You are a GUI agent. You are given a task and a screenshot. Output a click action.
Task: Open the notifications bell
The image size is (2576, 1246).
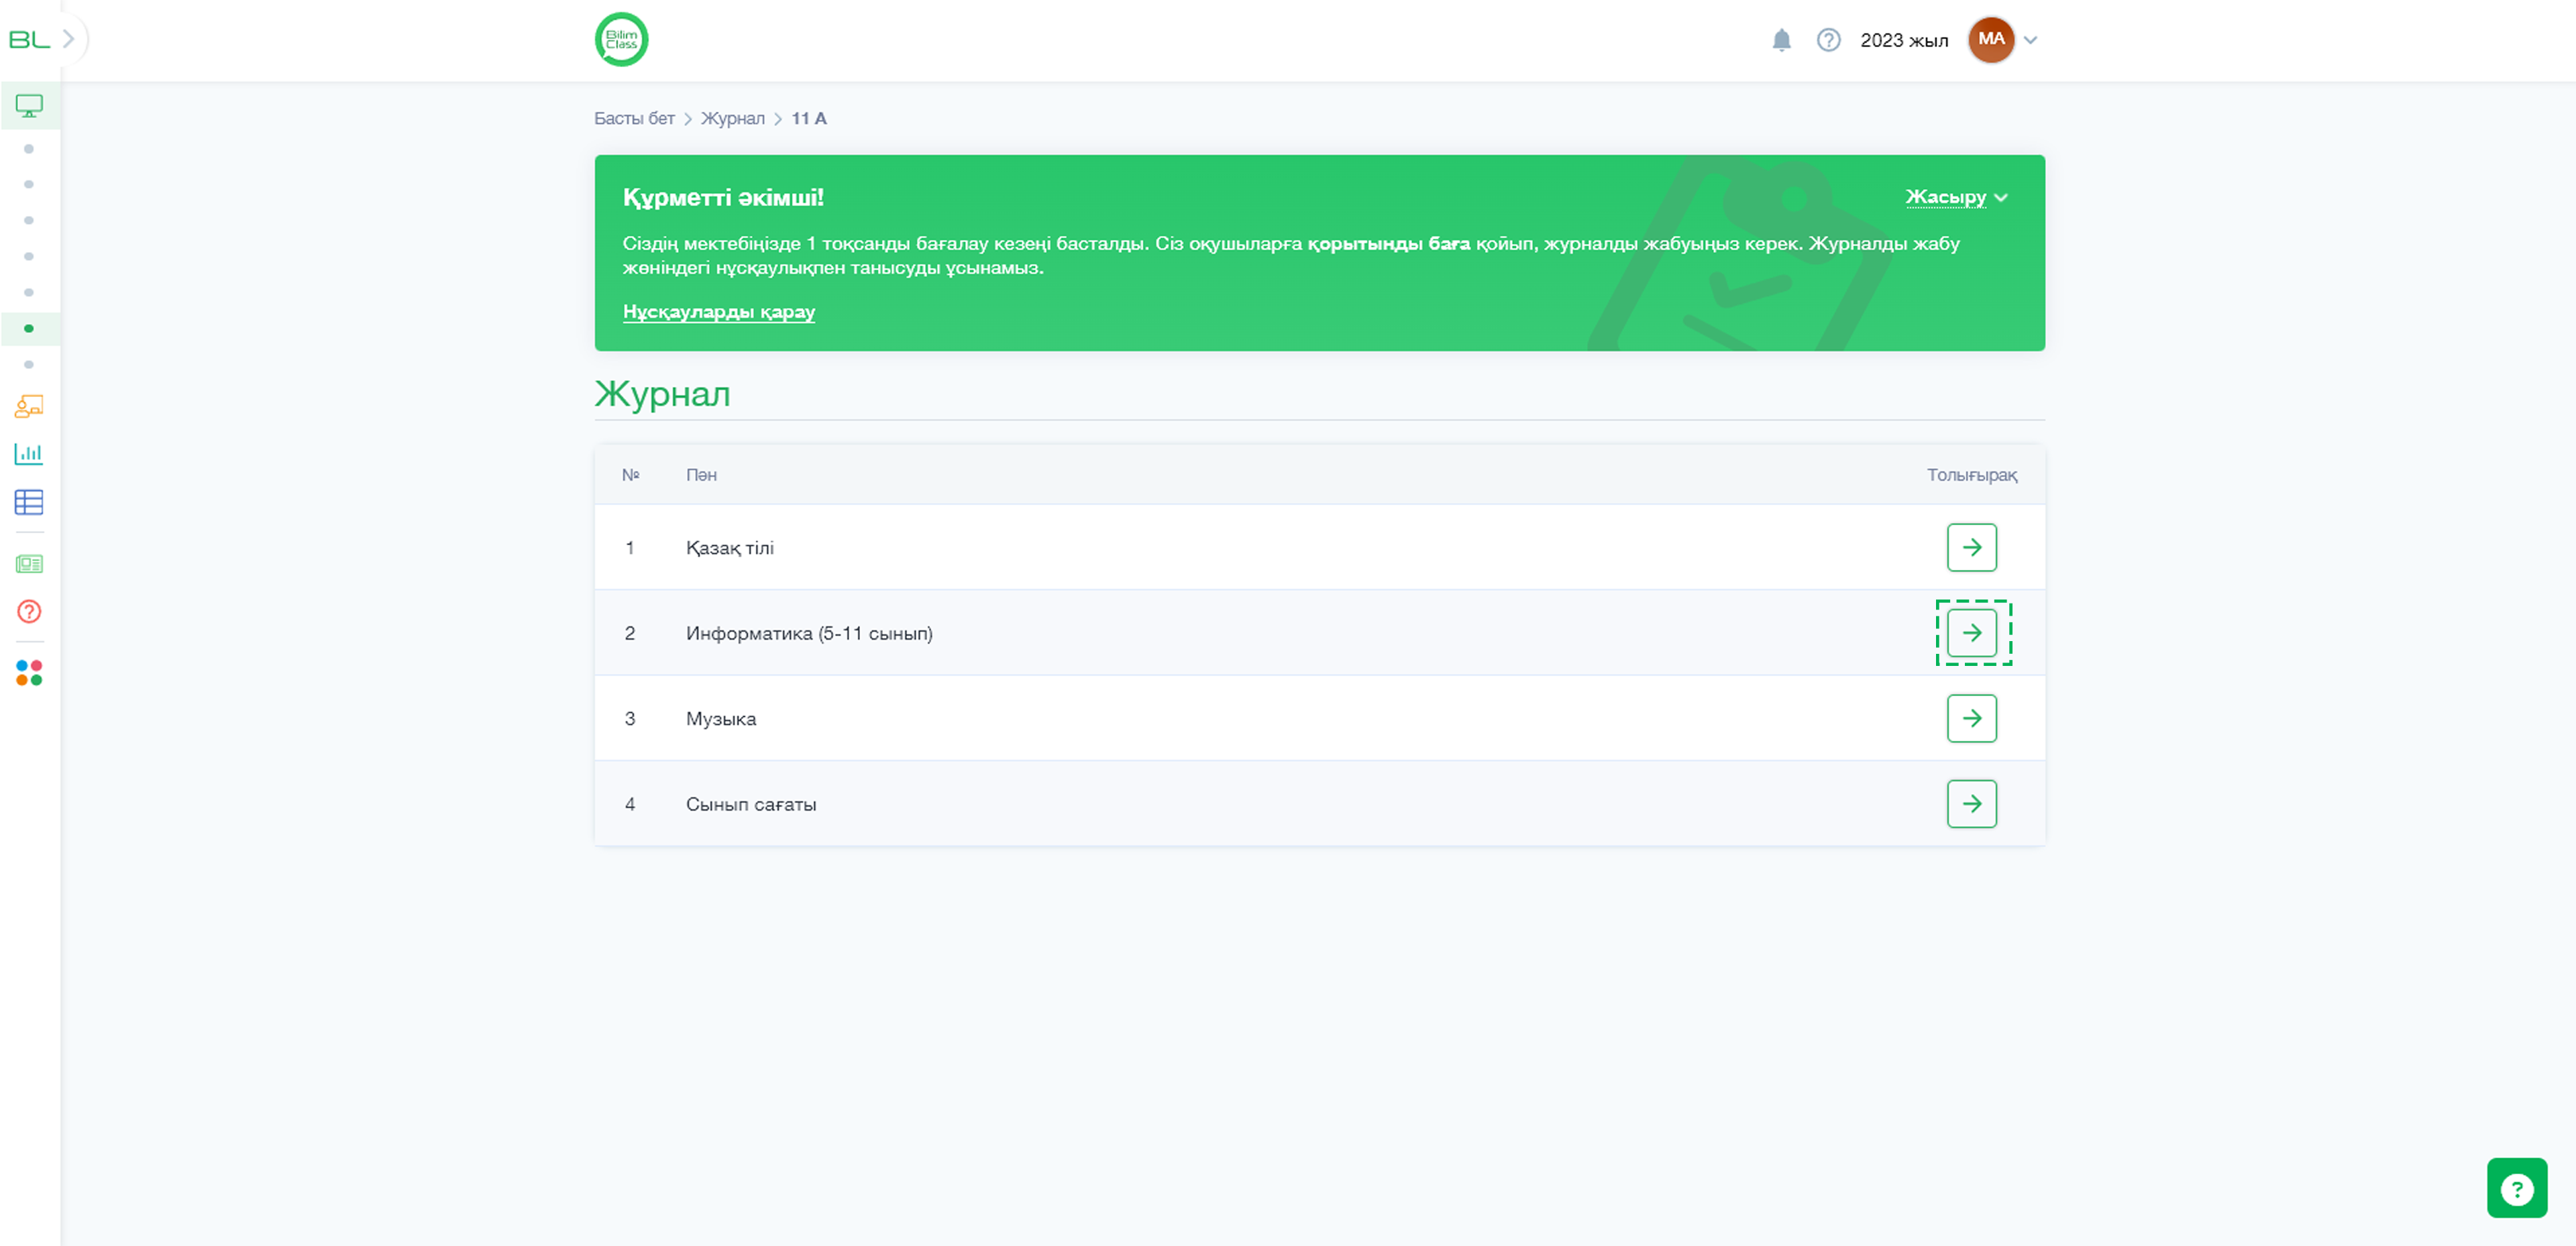pos(1781,40)
